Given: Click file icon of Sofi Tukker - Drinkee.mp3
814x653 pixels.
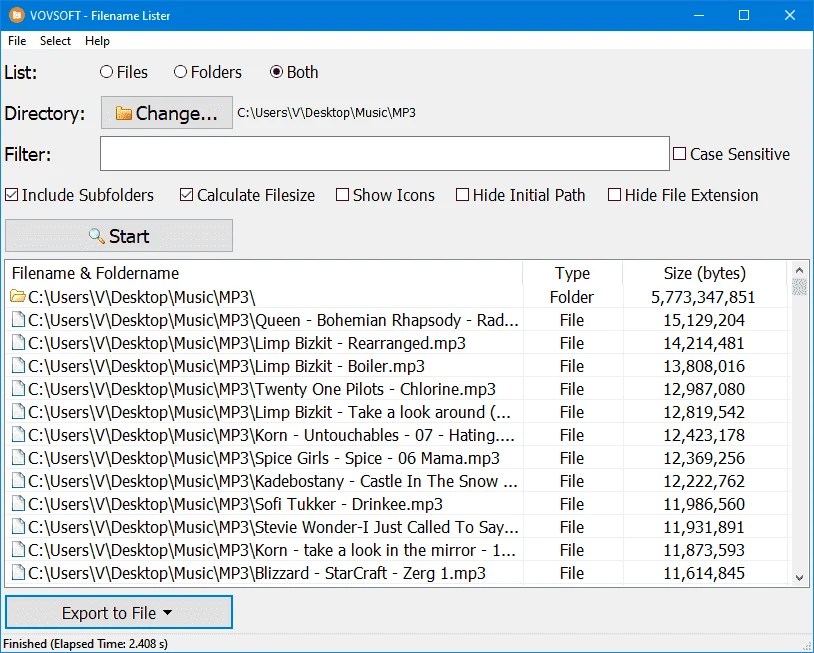Looking at the screenshot, I should coord(18,504).
